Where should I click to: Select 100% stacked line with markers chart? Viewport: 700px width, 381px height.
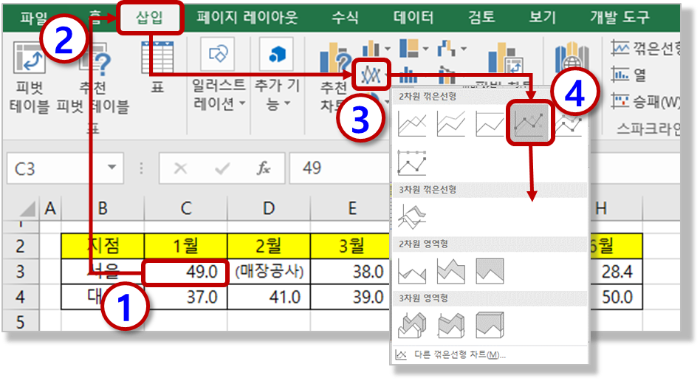click(412, 163)
